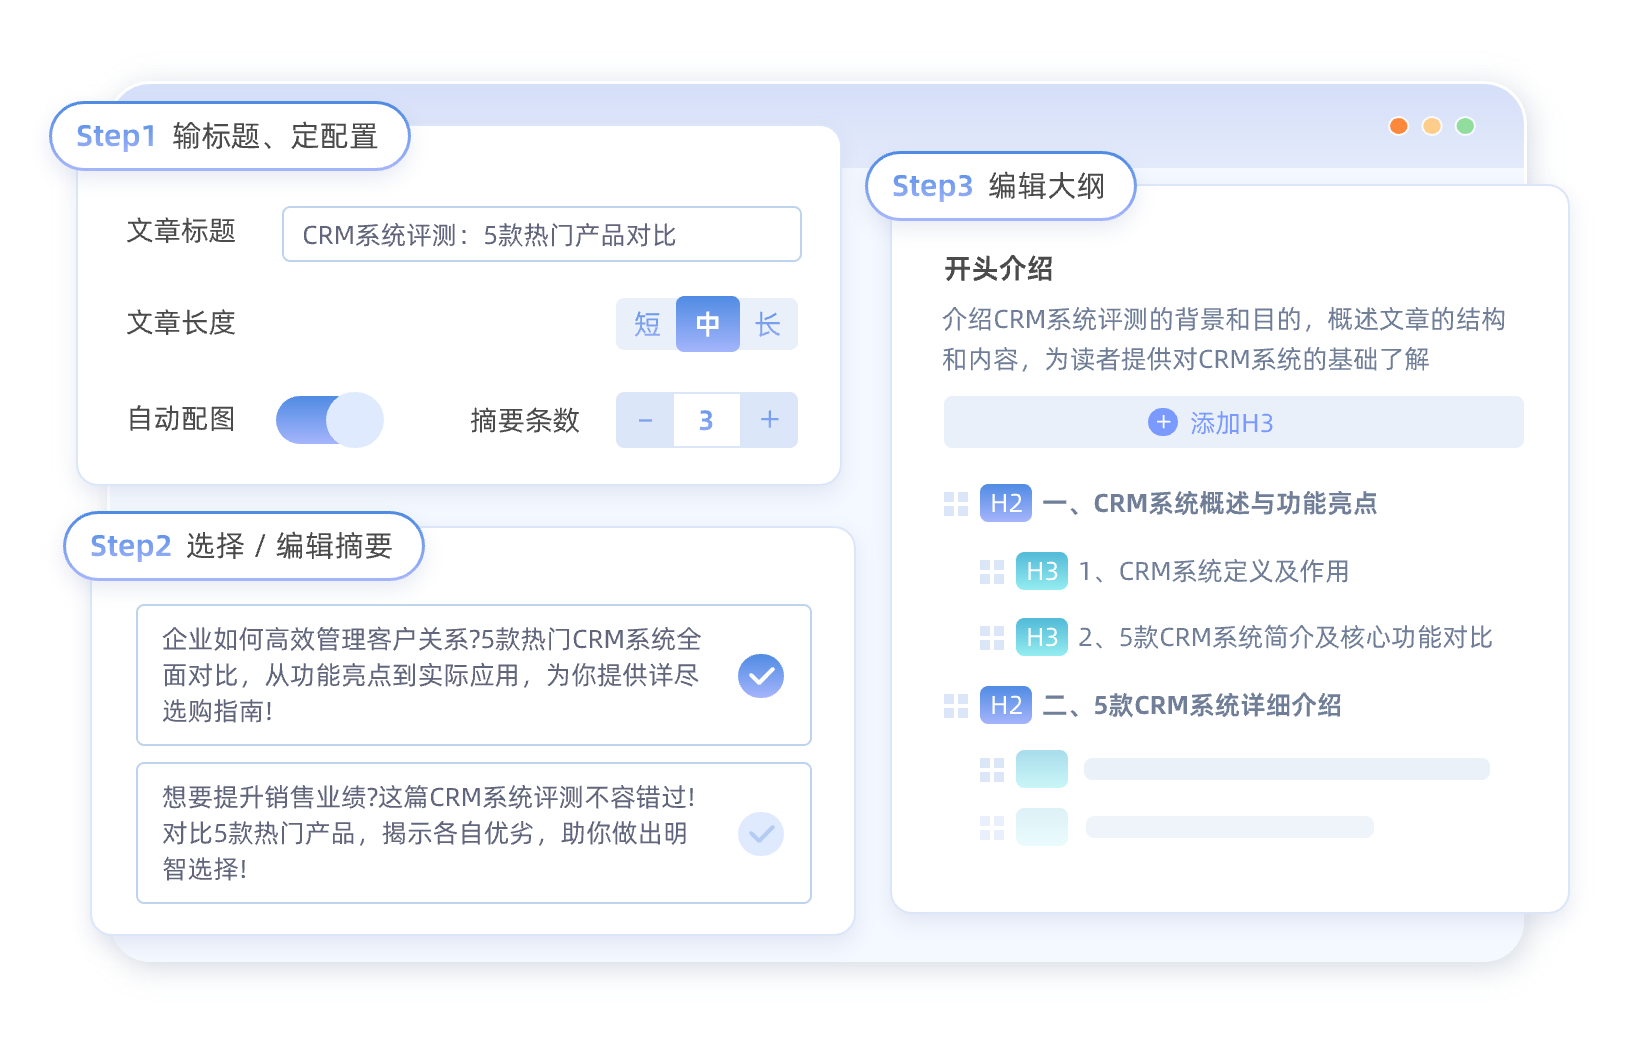Click the green window control dot
The image size is (1640, 1040).
1465,126
